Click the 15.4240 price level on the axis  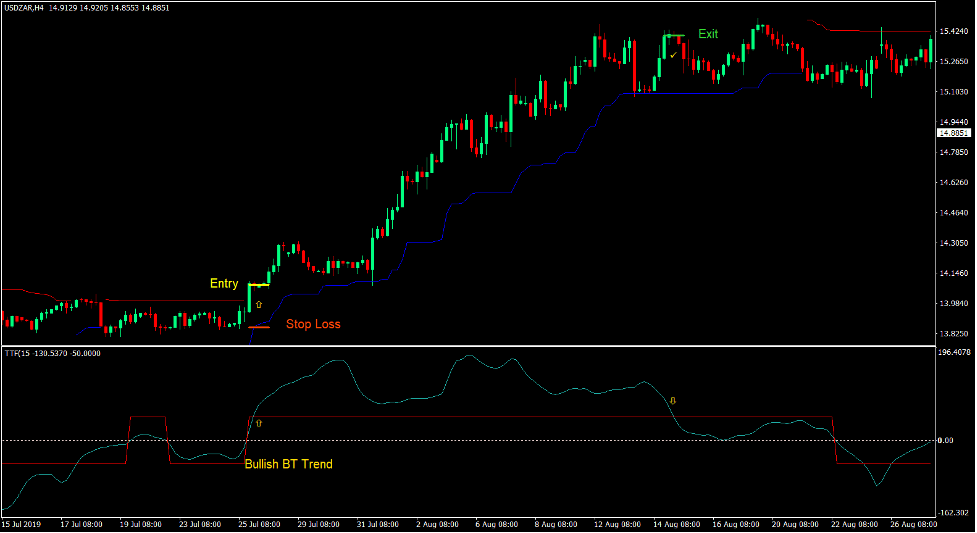coord(953,31)
